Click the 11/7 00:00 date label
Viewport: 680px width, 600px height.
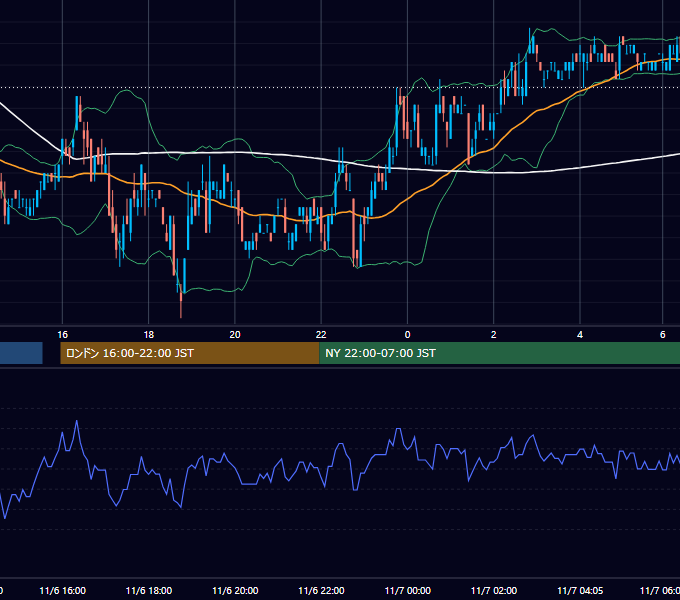408,590
